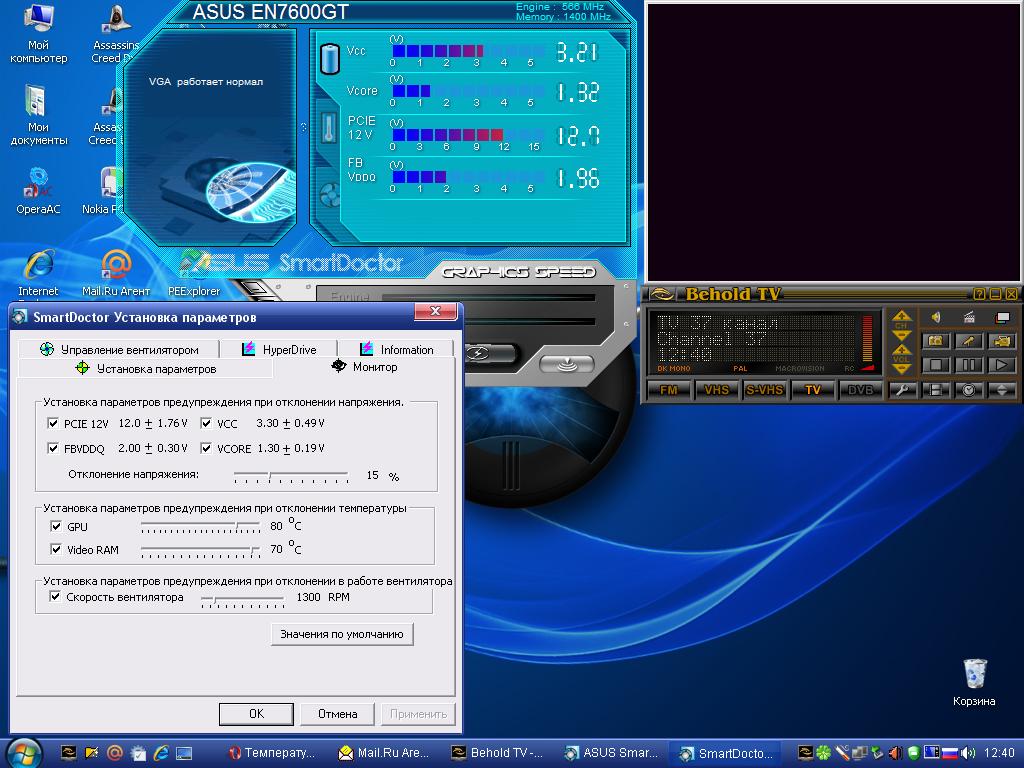This screenshot has height=768, width=1024.
Task: Open the temperature view via the thermometer icon
Action: point(329,127)
